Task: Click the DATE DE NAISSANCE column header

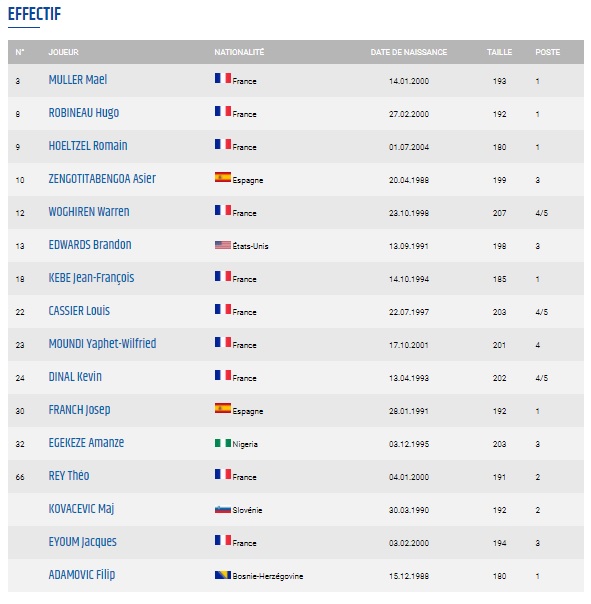Action: 409,52
